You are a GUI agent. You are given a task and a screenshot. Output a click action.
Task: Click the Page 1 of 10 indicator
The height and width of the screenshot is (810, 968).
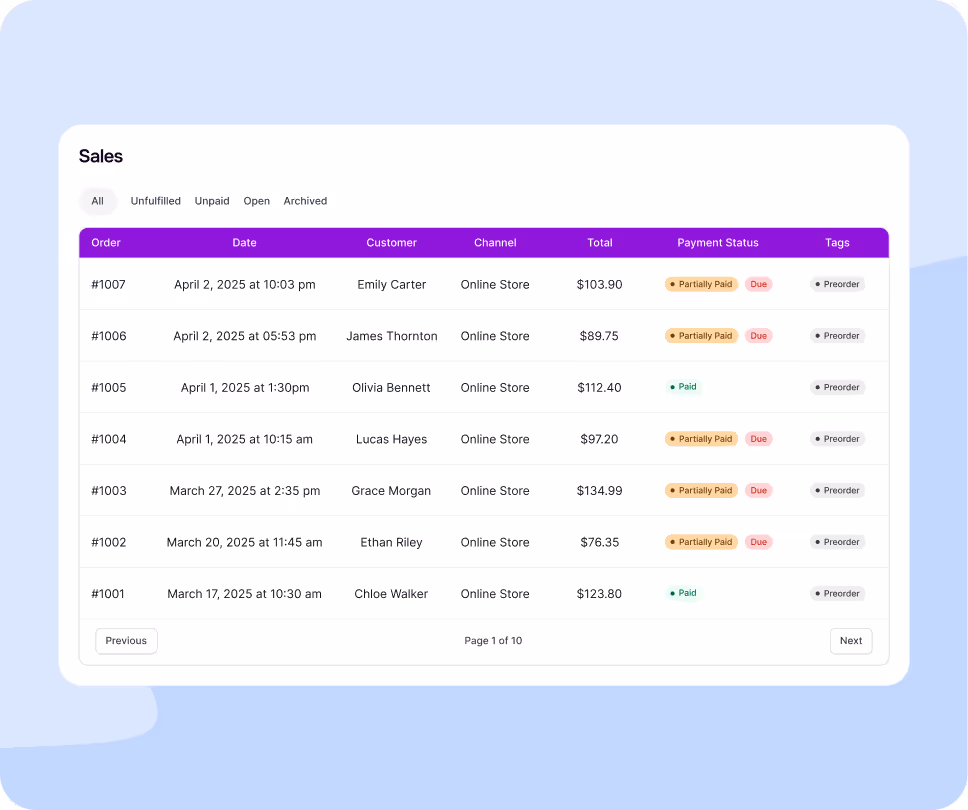pos(493,641)
